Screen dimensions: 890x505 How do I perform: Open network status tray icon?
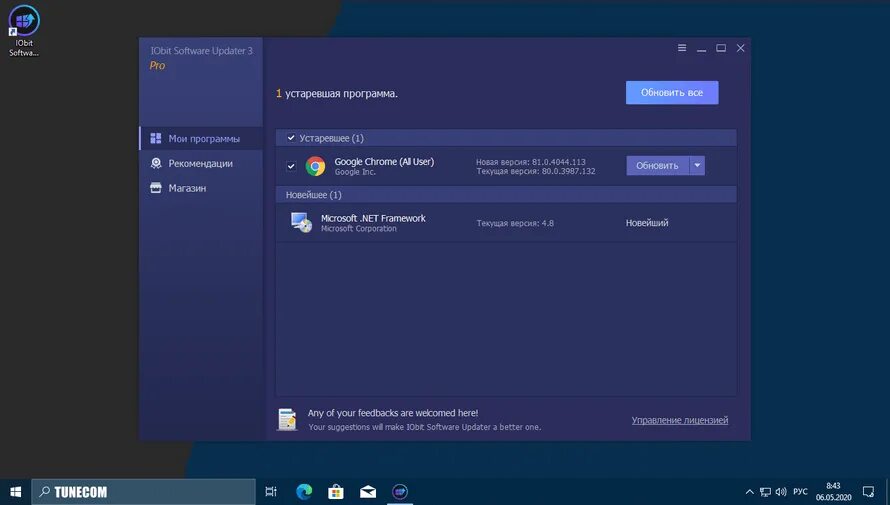click(765, 491)
